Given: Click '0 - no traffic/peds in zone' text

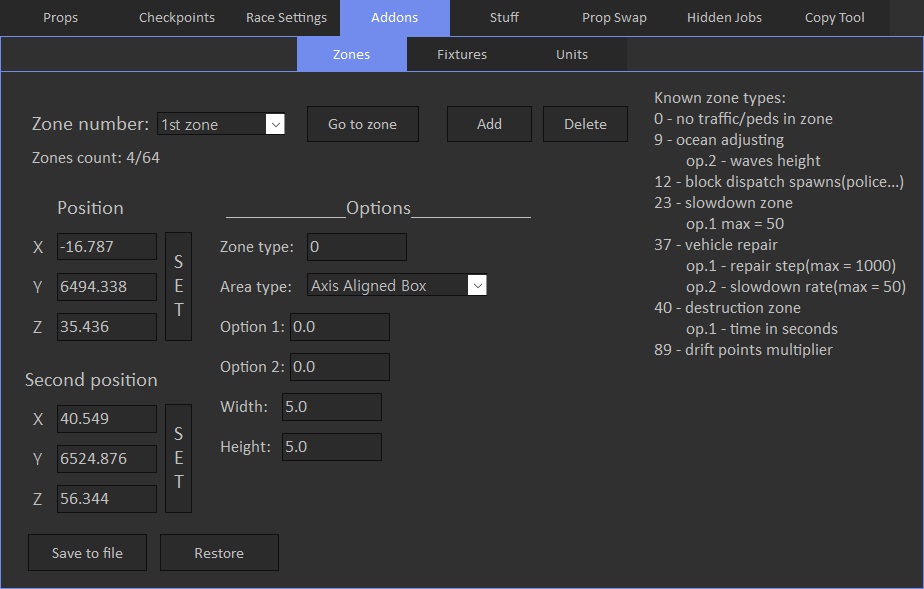Looking at the screenshot, I should click(x=743, y=119).
